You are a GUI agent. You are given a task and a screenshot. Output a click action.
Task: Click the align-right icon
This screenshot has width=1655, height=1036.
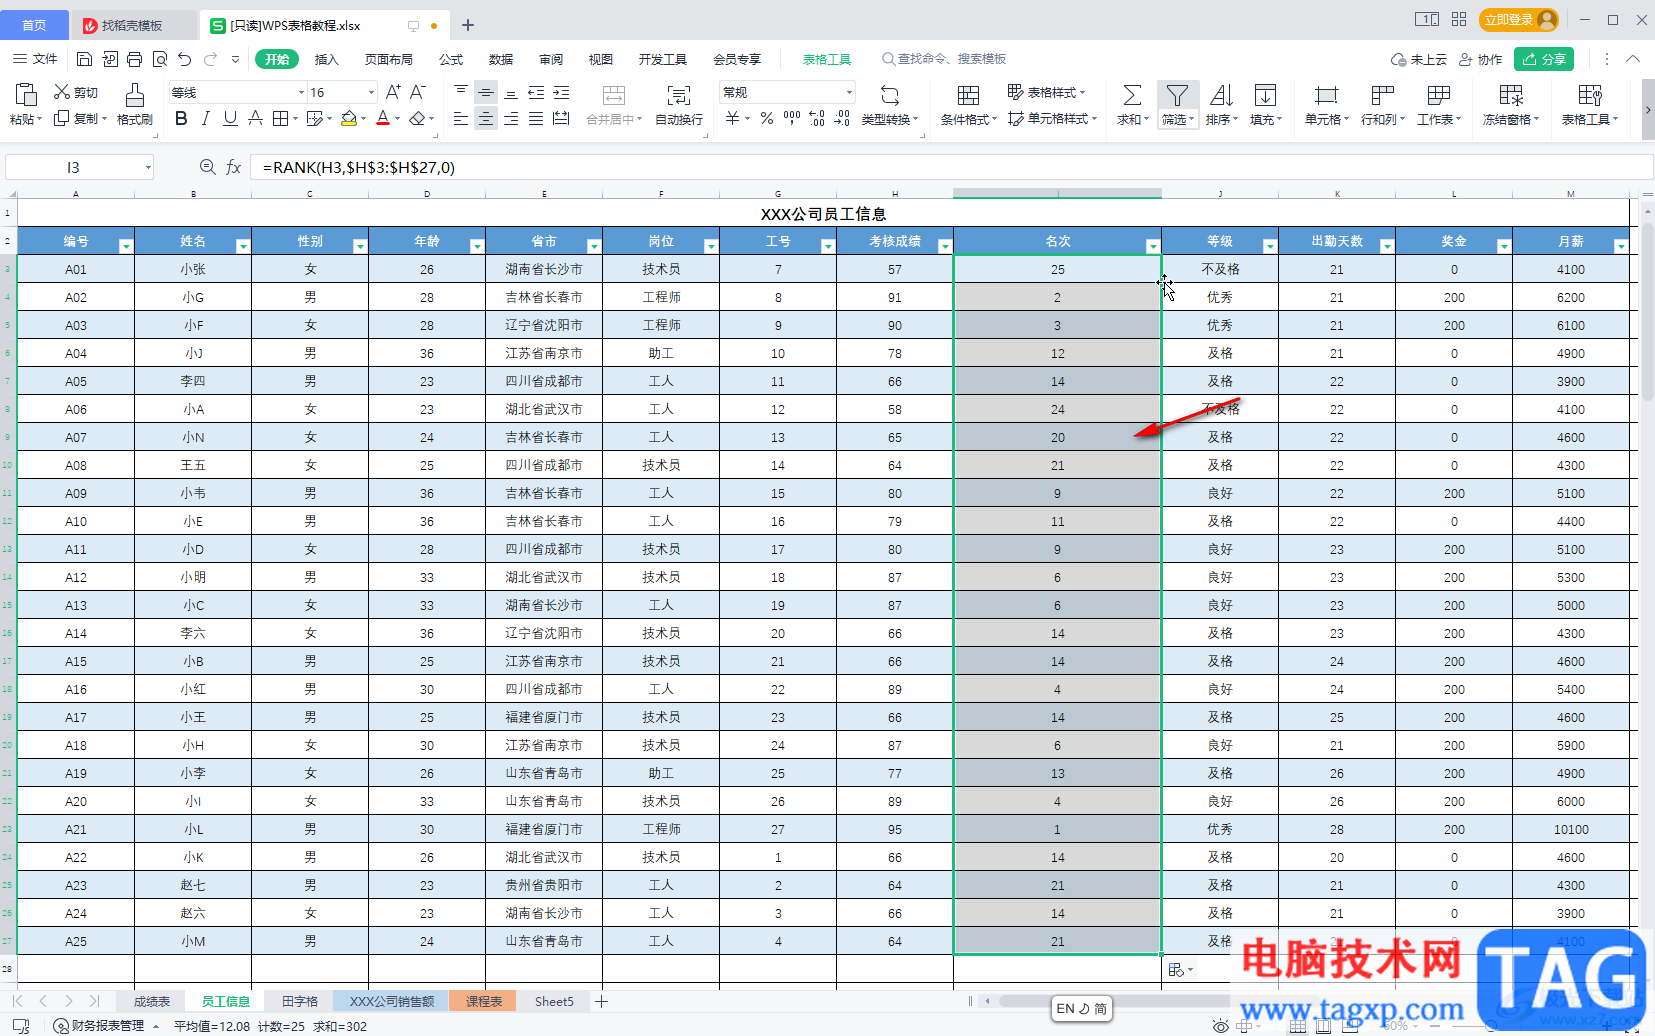tap(511, 119)
